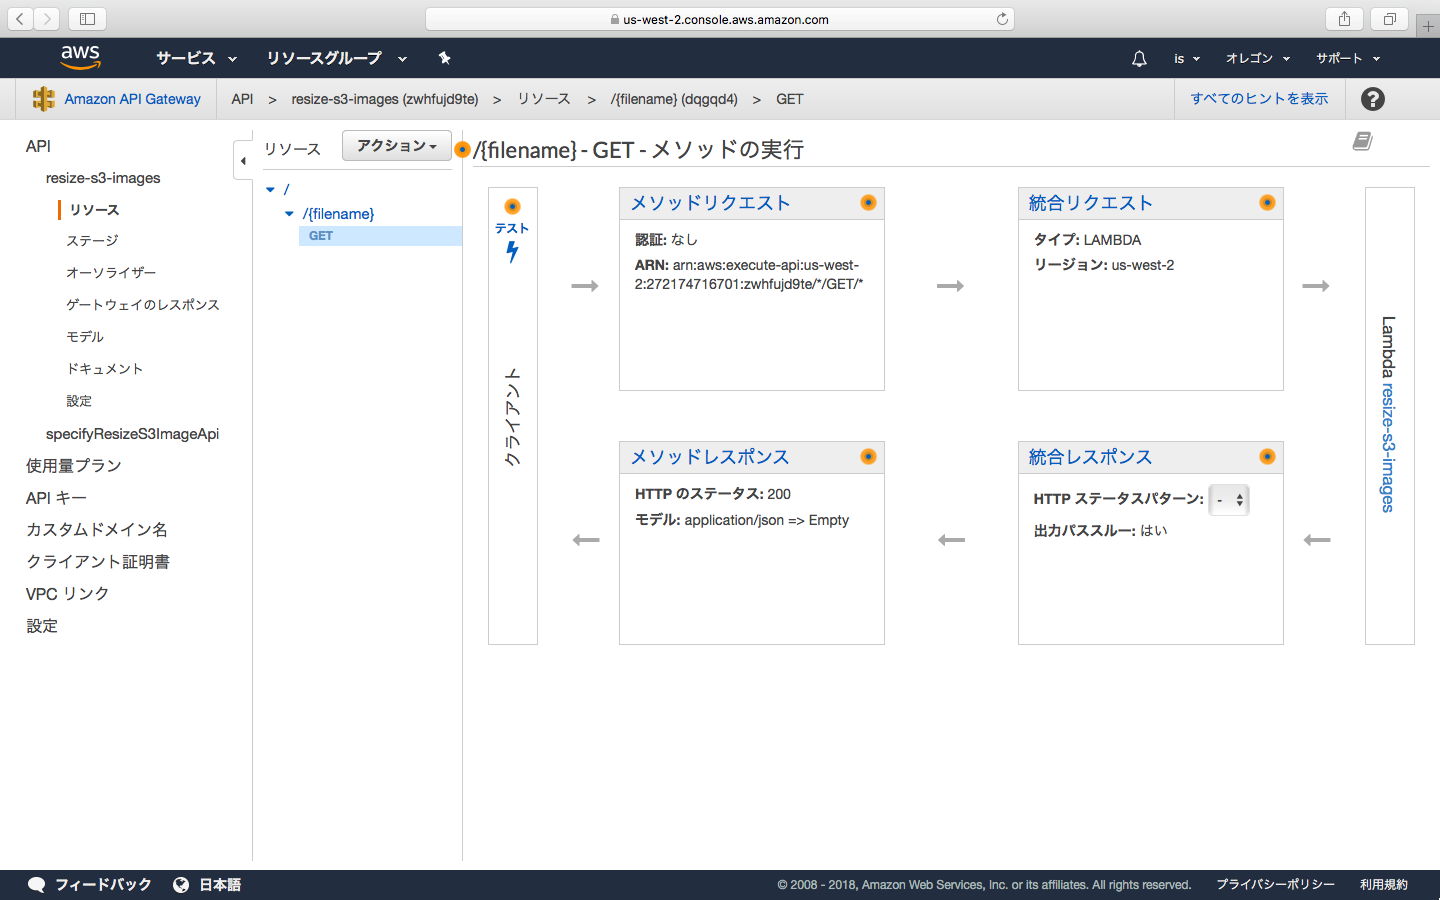Open bottom-level 設定 in sidebar
This screenshot has height=900, width=1440.
[x=42, y=626]
